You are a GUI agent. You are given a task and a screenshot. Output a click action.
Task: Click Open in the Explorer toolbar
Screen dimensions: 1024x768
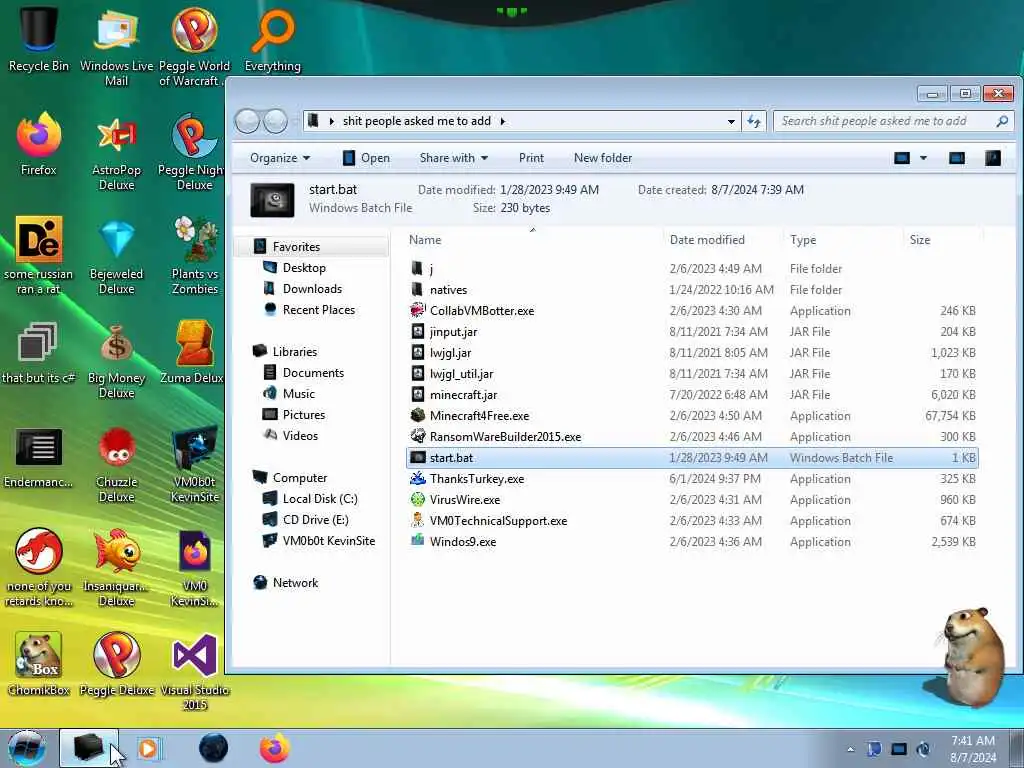[366, 158]
